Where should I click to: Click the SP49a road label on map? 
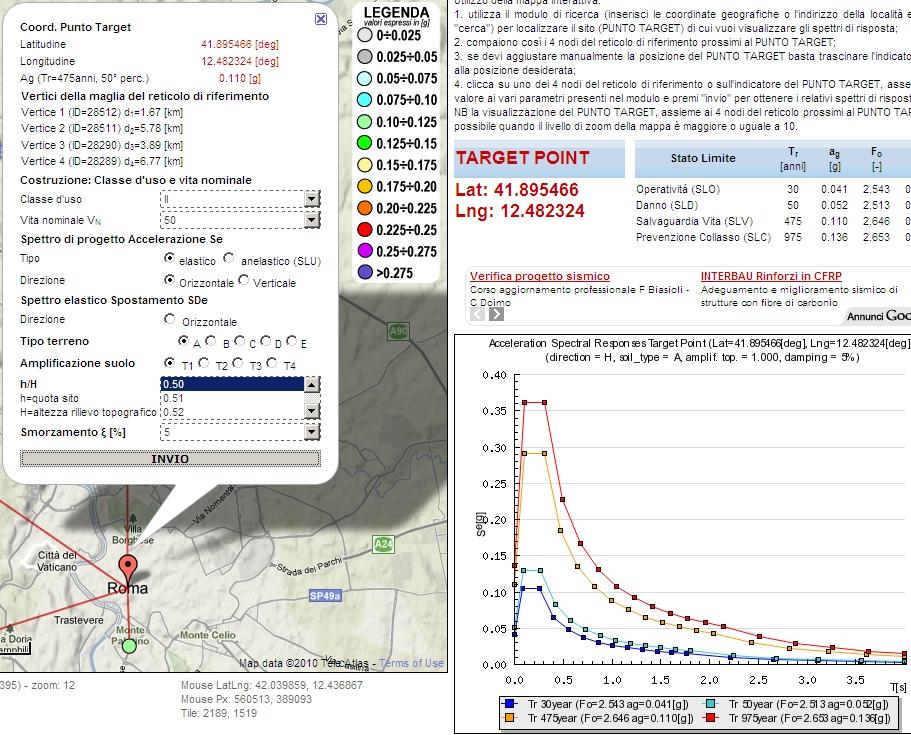[x=325, y=596]
